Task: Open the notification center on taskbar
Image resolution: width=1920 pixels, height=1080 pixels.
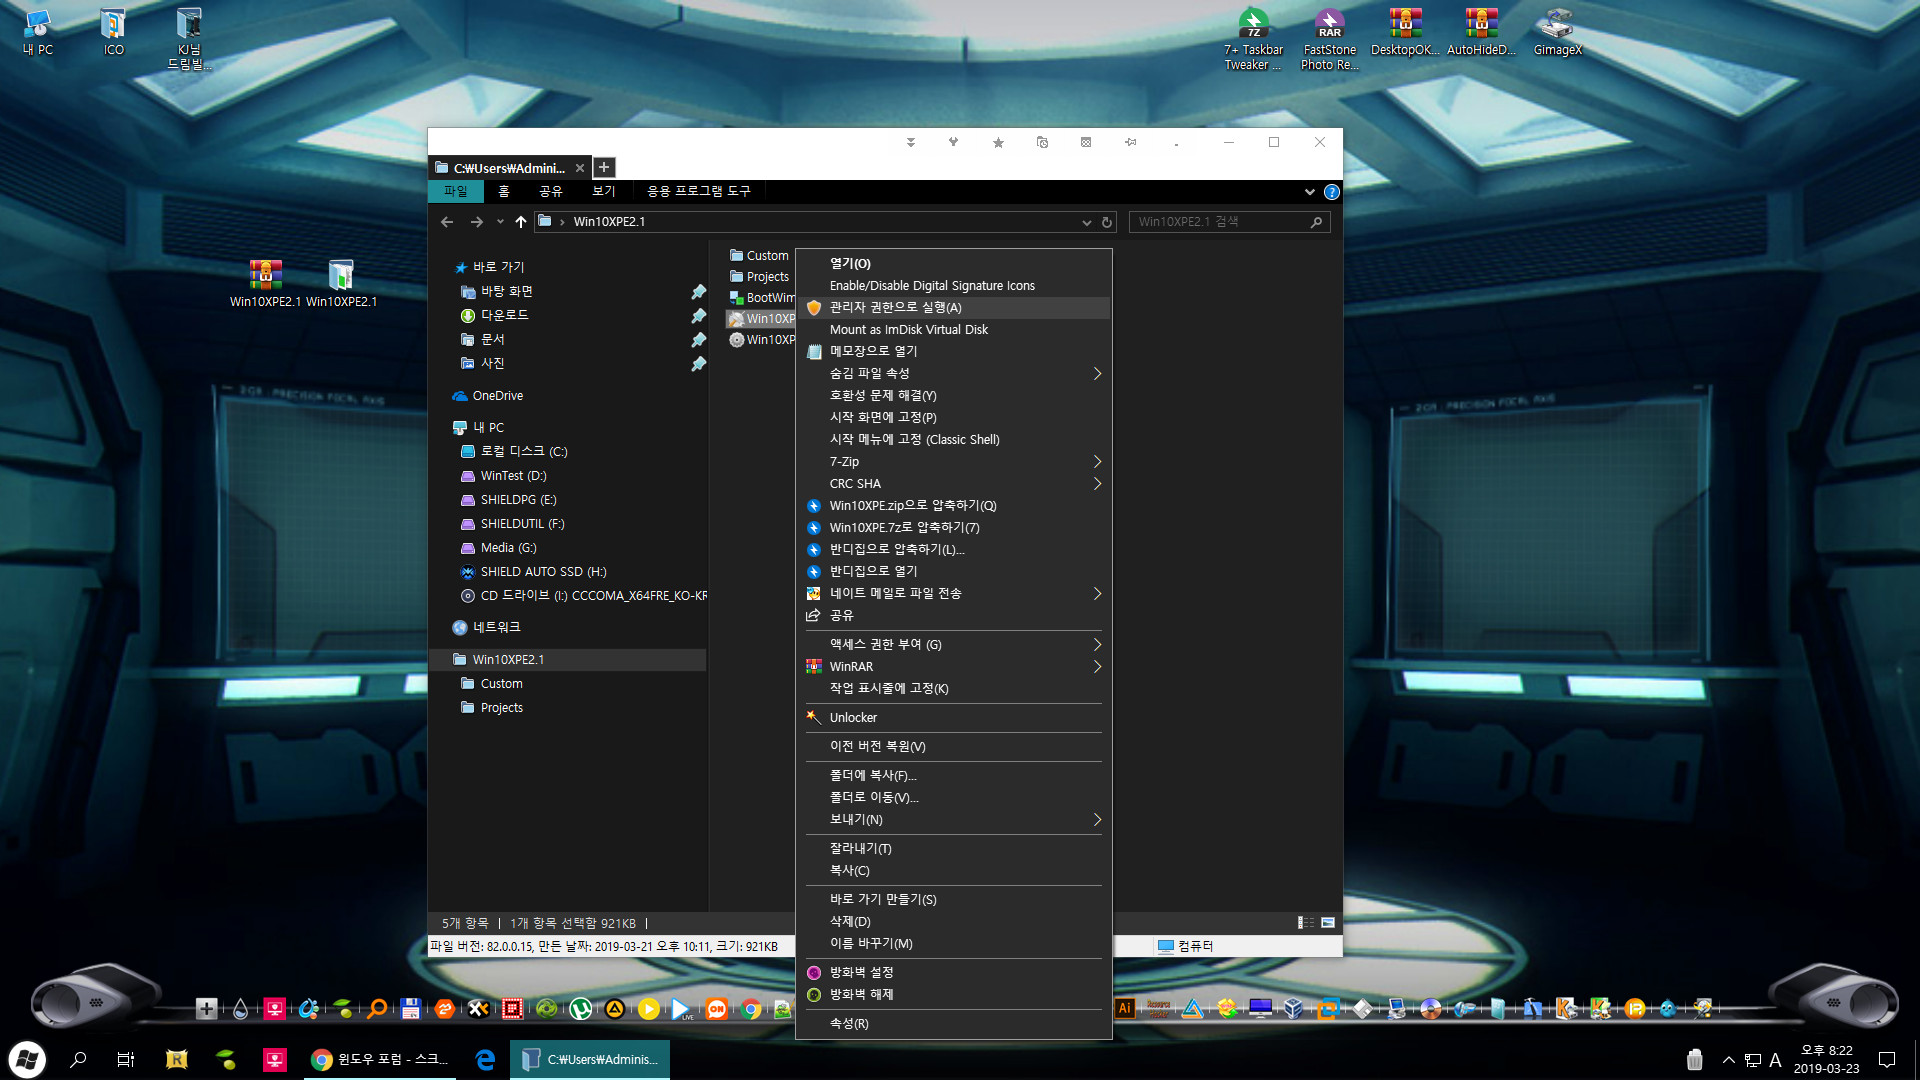Action: pos(1887,1060)
